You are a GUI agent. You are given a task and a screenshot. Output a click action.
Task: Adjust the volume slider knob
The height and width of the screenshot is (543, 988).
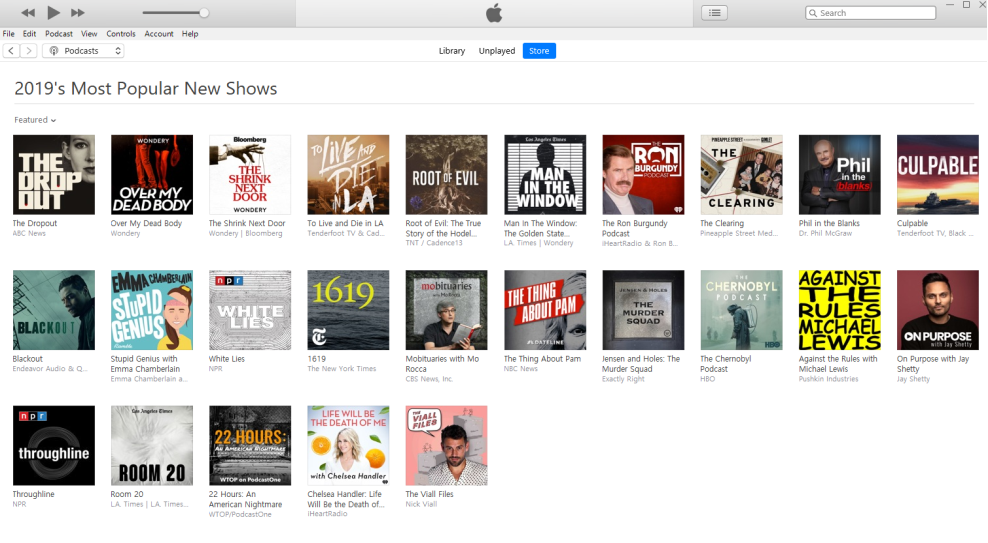204,13
